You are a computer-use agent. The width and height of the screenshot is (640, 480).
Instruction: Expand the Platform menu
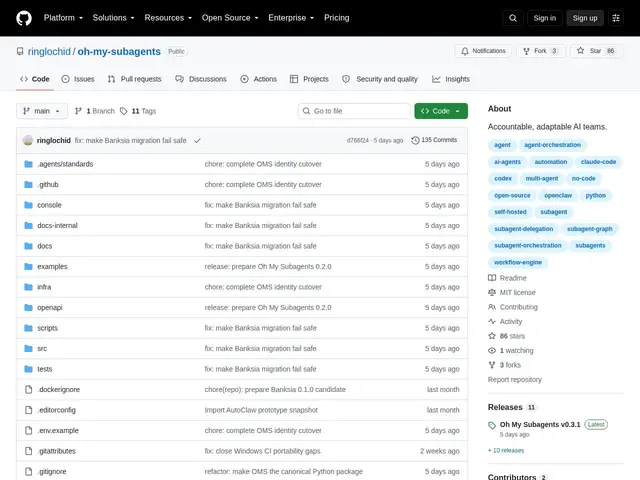click(x=63, y=18)
